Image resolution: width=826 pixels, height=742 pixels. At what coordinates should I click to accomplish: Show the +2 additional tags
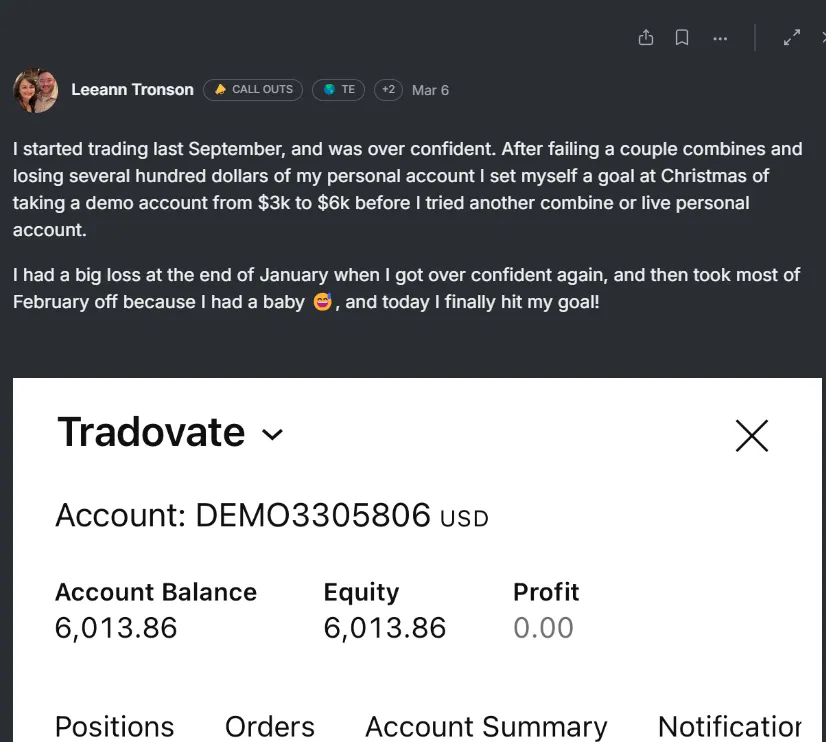pyautogui.click(x=388, y=90)
